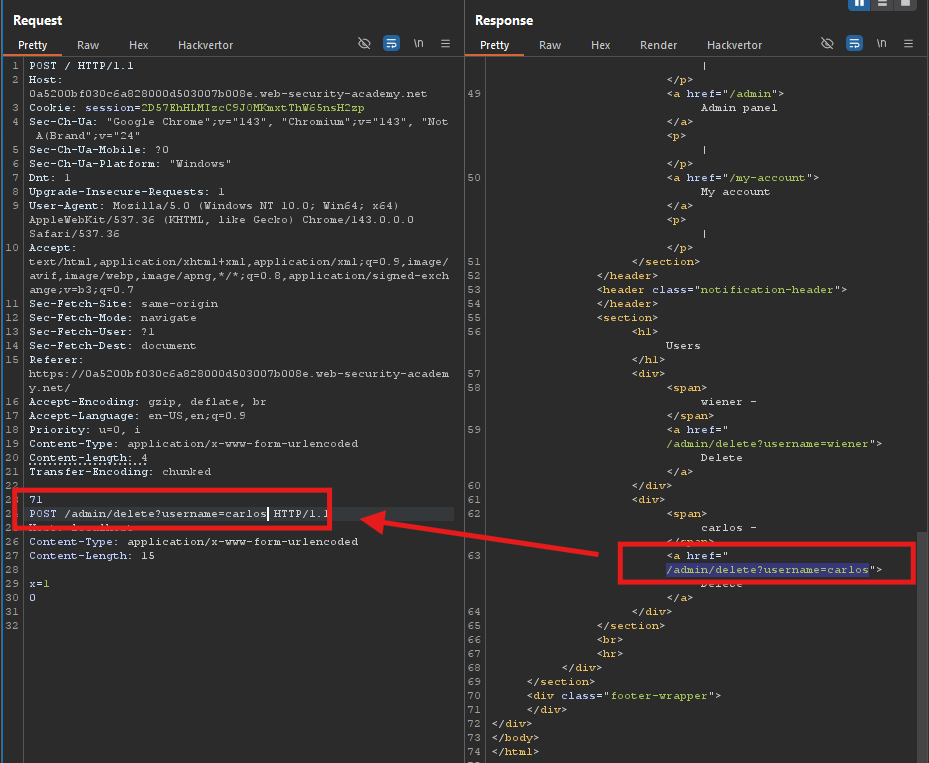
Task: Click the terminating '0' chunk on line 30
Action: 33,598
